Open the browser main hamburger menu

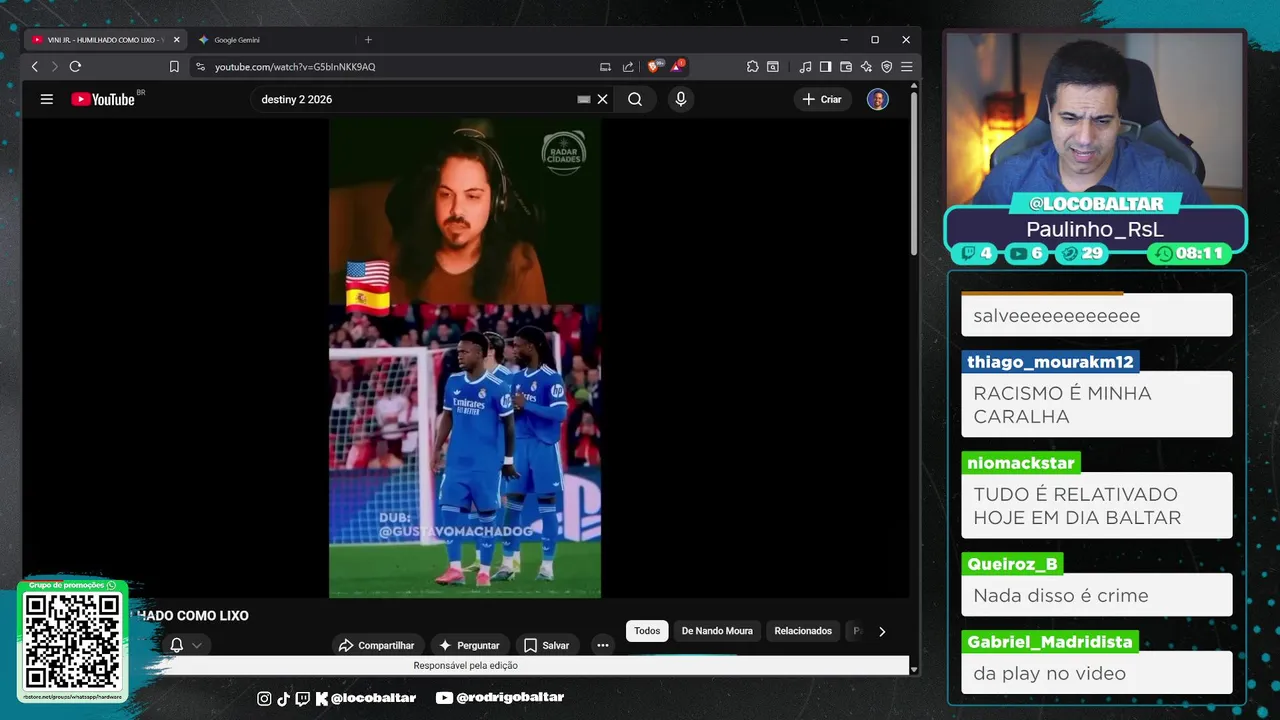906,67
